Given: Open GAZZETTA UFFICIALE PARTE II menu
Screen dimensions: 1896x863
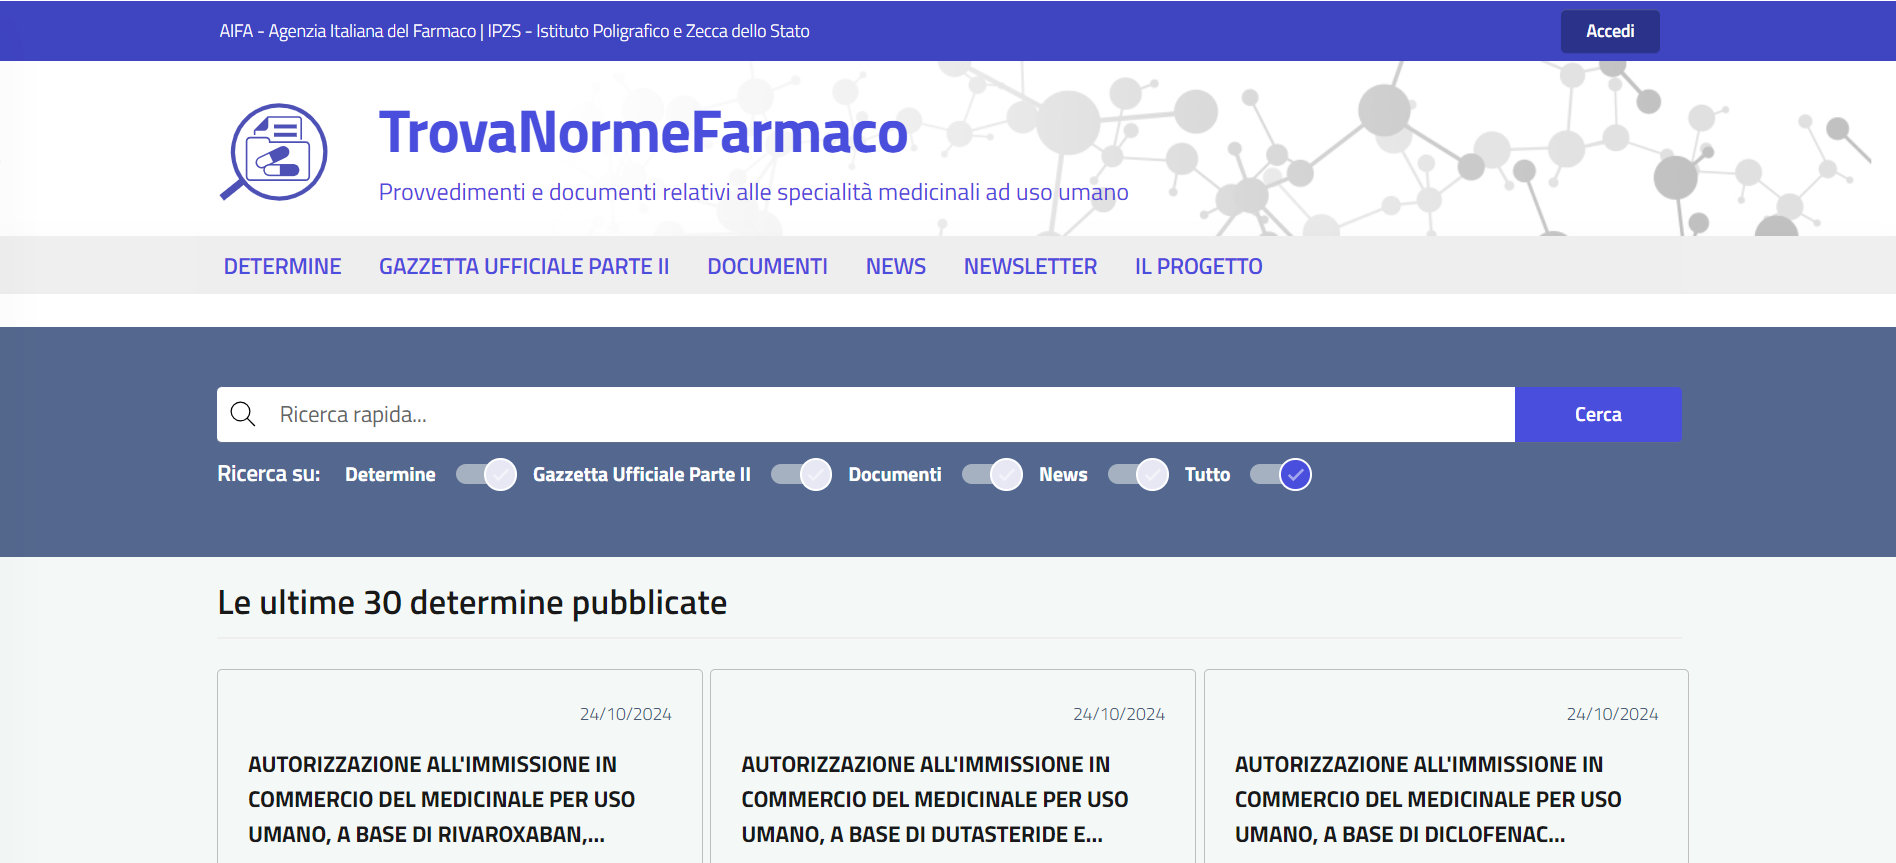Looking at the screenshot, I should pos(524,266).
